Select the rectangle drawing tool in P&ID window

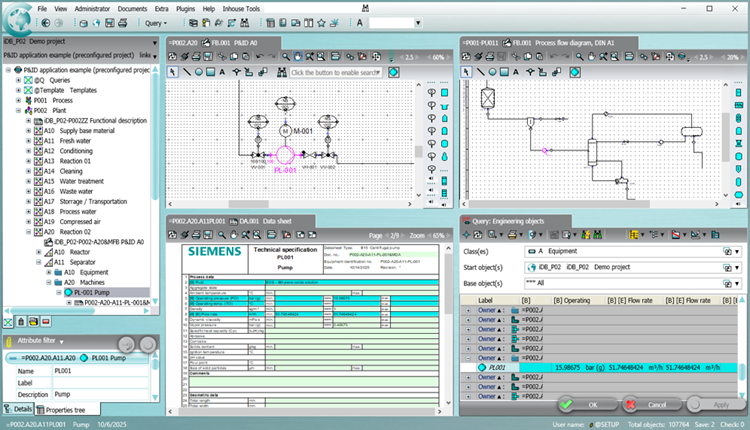(210, 72)
